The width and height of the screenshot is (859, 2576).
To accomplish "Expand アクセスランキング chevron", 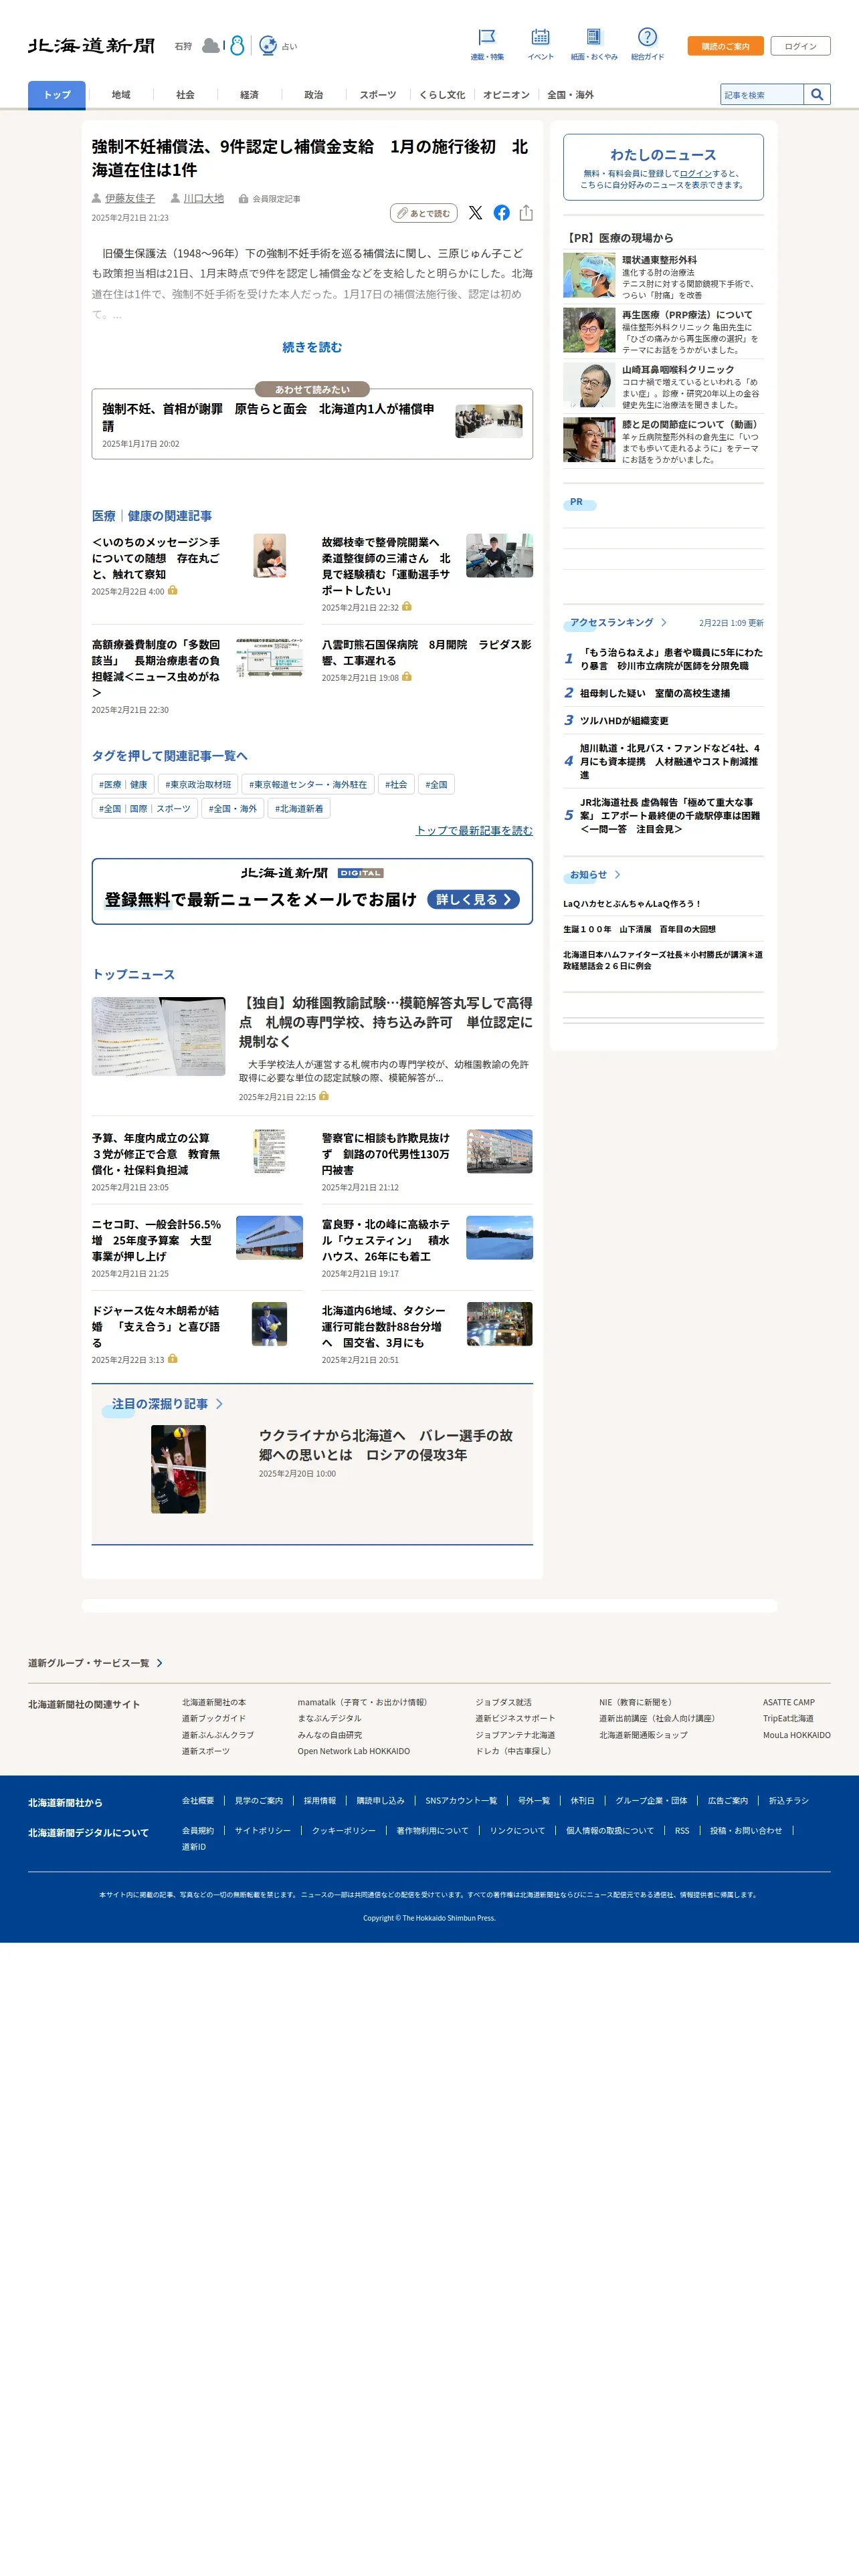I will [663, 622].
